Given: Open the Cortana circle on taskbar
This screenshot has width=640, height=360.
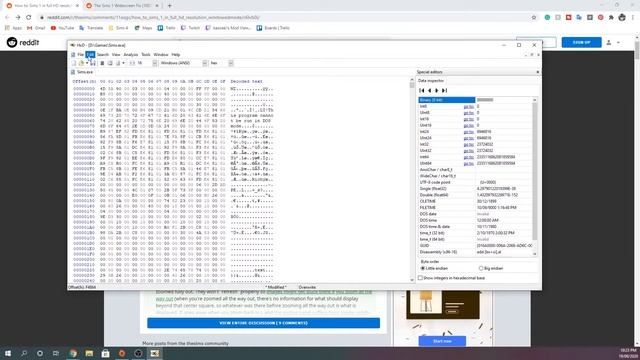Looking at the screenshot, I should [x=40, y=353].
